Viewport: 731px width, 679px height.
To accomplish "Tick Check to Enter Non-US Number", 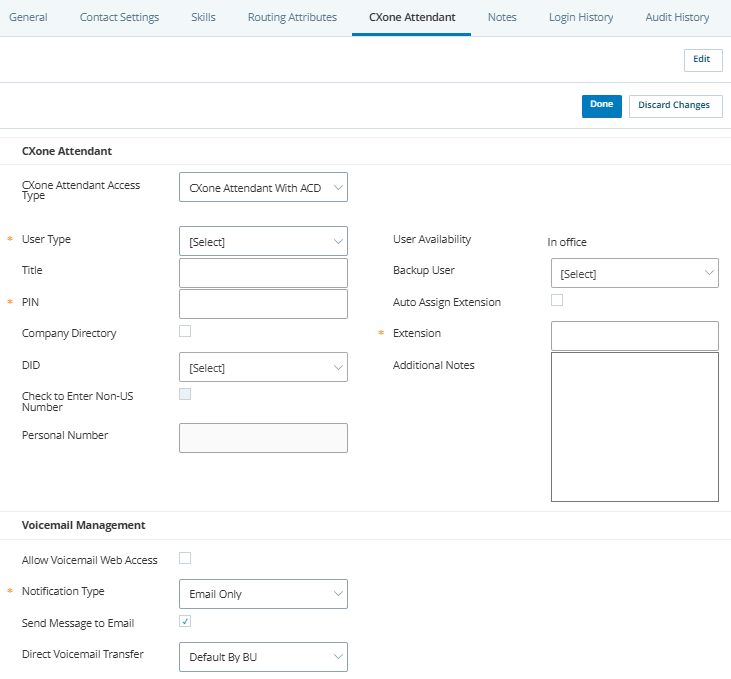I will point(185,394).
